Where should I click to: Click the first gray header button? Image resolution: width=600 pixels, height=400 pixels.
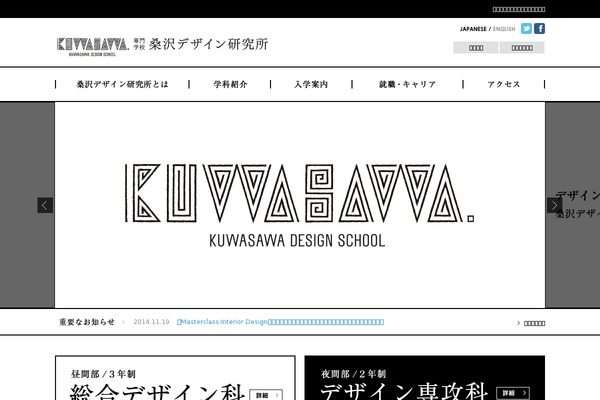(476, 48)
